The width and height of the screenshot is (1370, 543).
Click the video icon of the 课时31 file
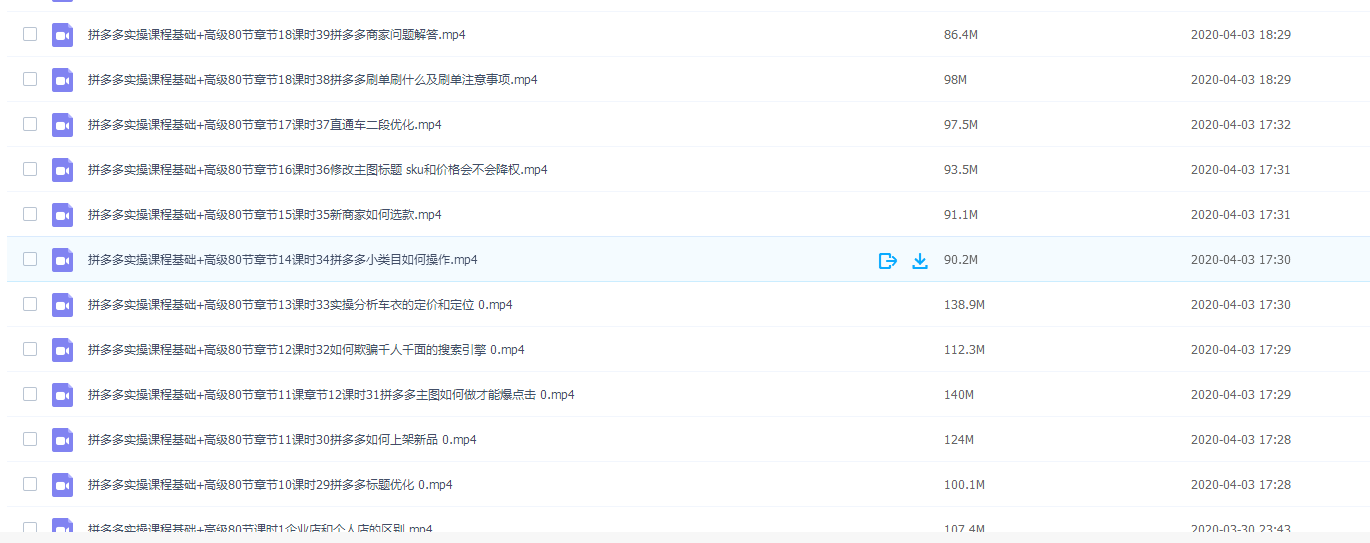click(x=63, y=395)
